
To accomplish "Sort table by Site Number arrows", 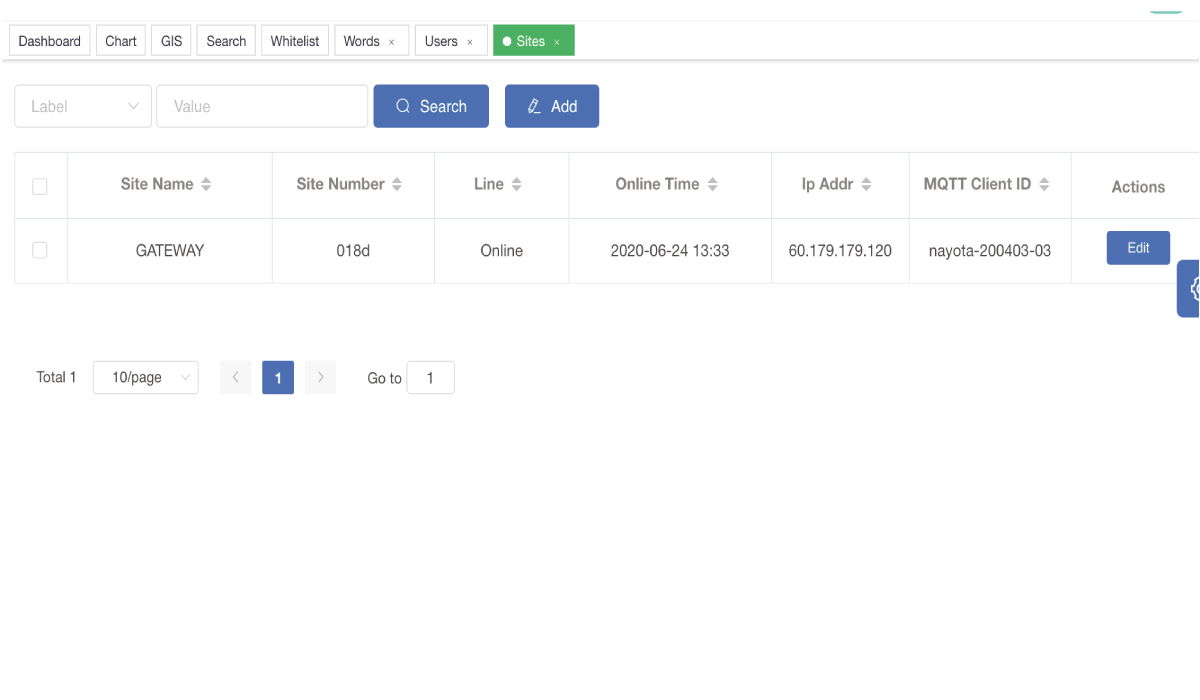I will pyautogui.click(x=396, y=185).
